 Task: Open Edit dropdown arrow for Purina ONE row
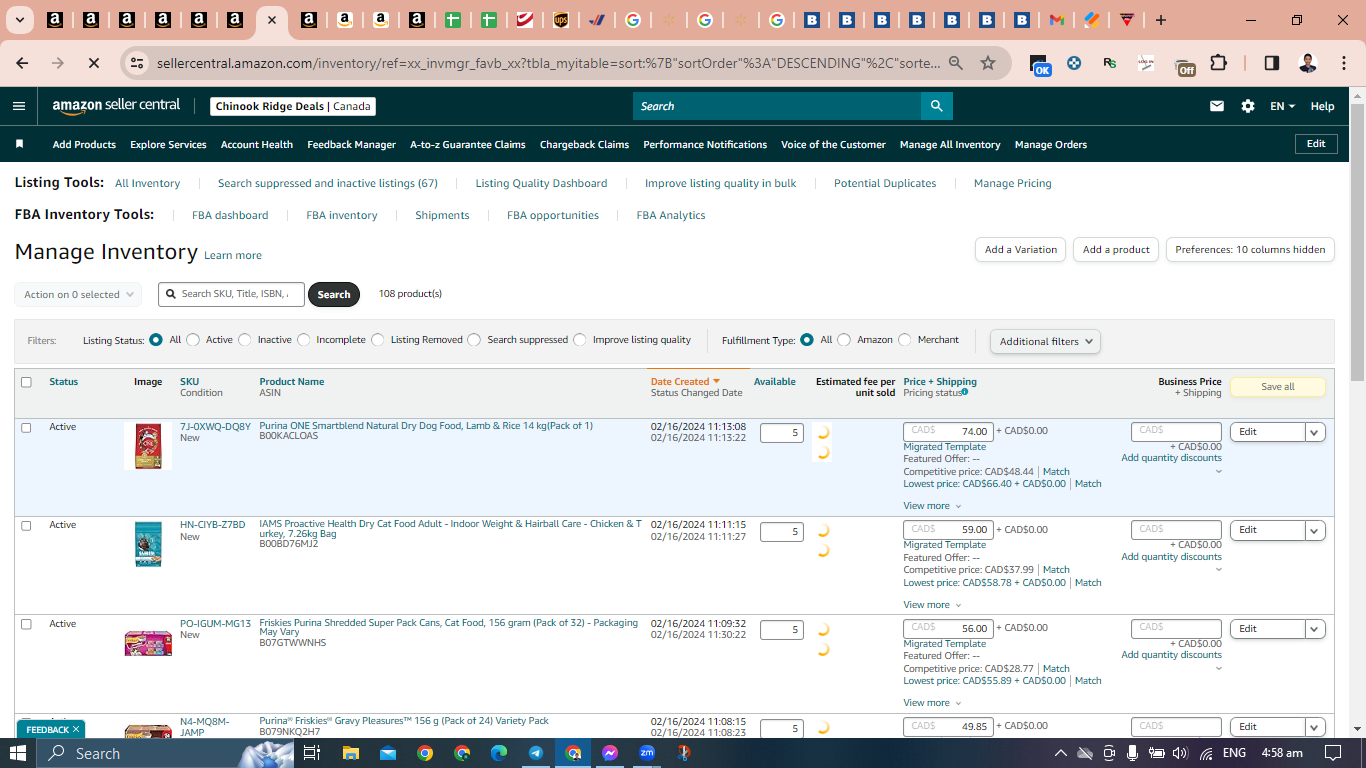[1315, 432]
